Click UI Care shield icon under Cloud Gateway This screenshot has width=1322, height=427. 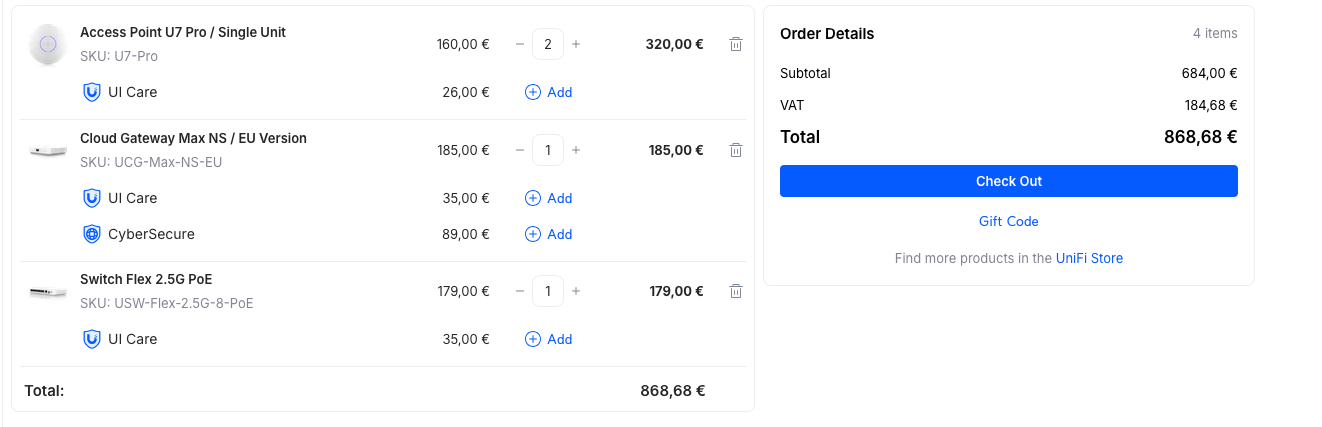pyautogui.click(x=91, y=198)
